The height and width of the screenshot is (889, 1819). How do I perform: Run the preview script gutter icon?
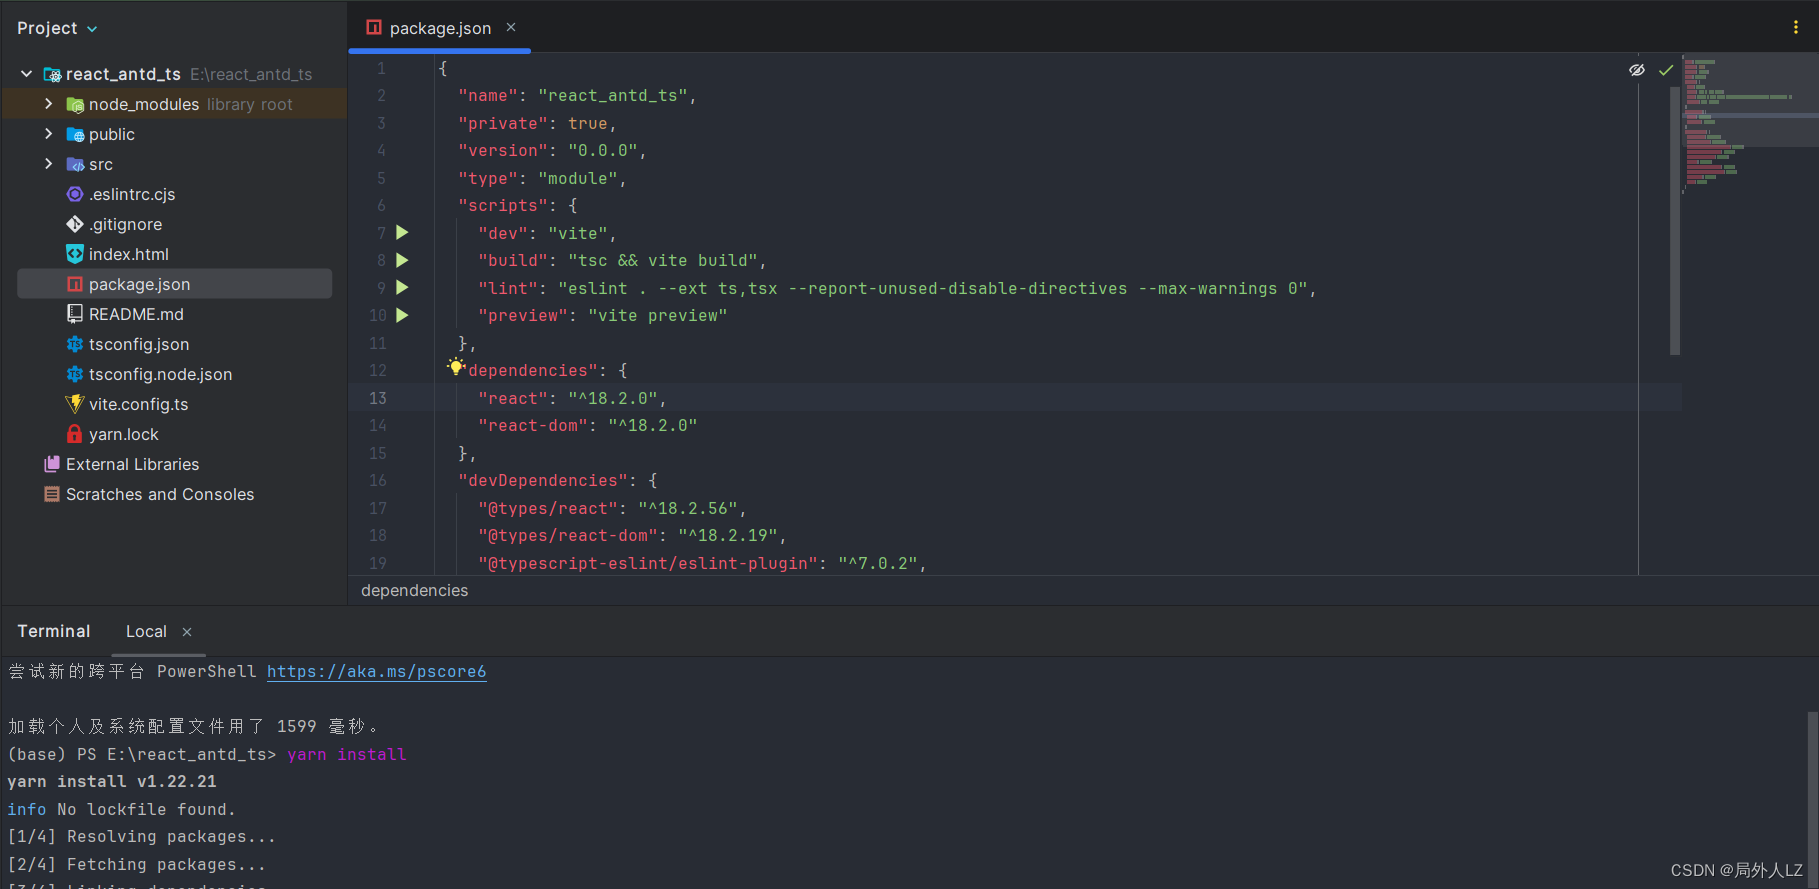click(x=402, y=315)
